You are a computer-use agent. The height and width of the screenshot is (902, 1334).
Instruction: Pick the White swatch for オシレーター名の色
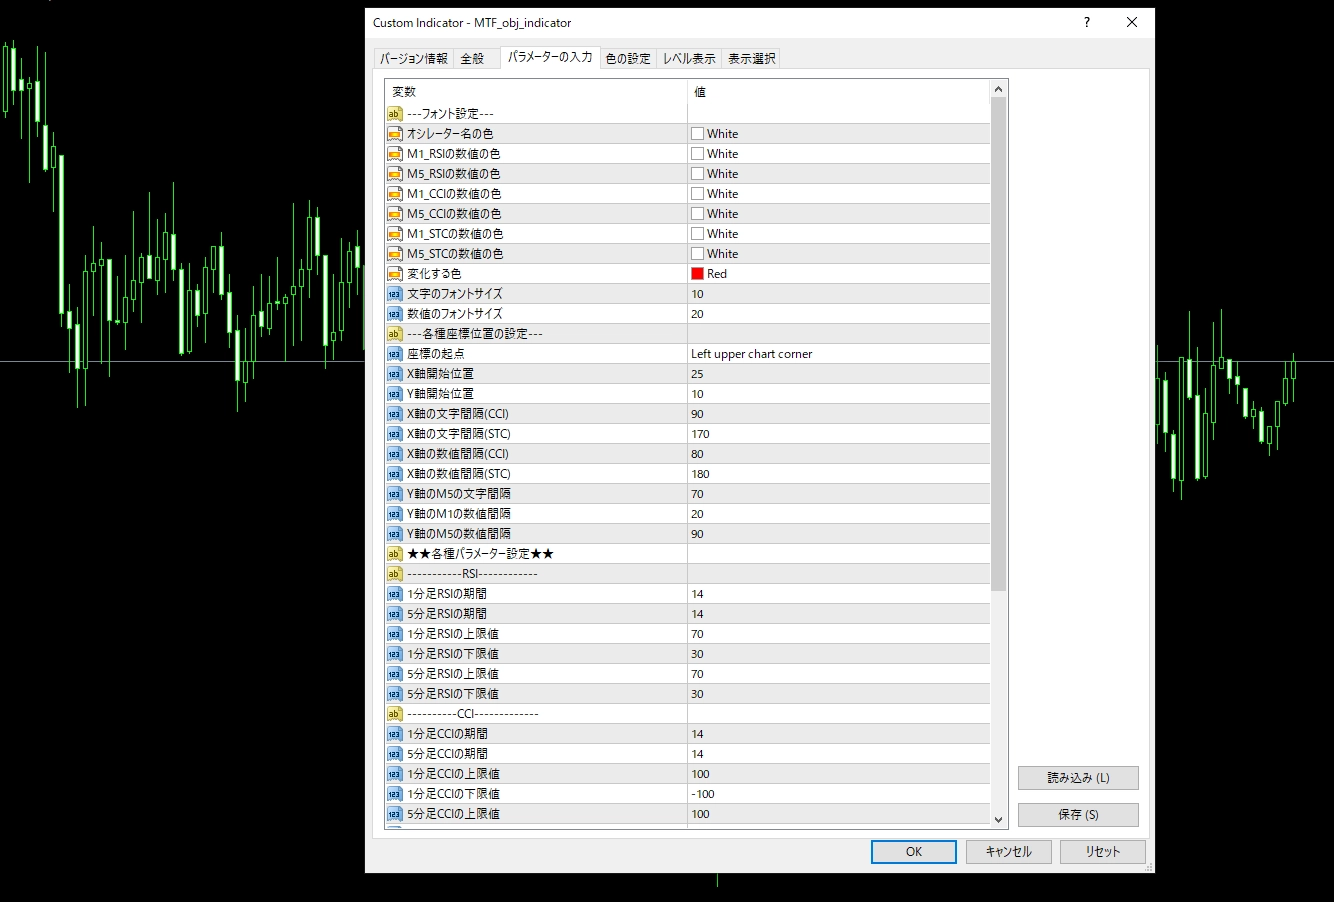698,134
